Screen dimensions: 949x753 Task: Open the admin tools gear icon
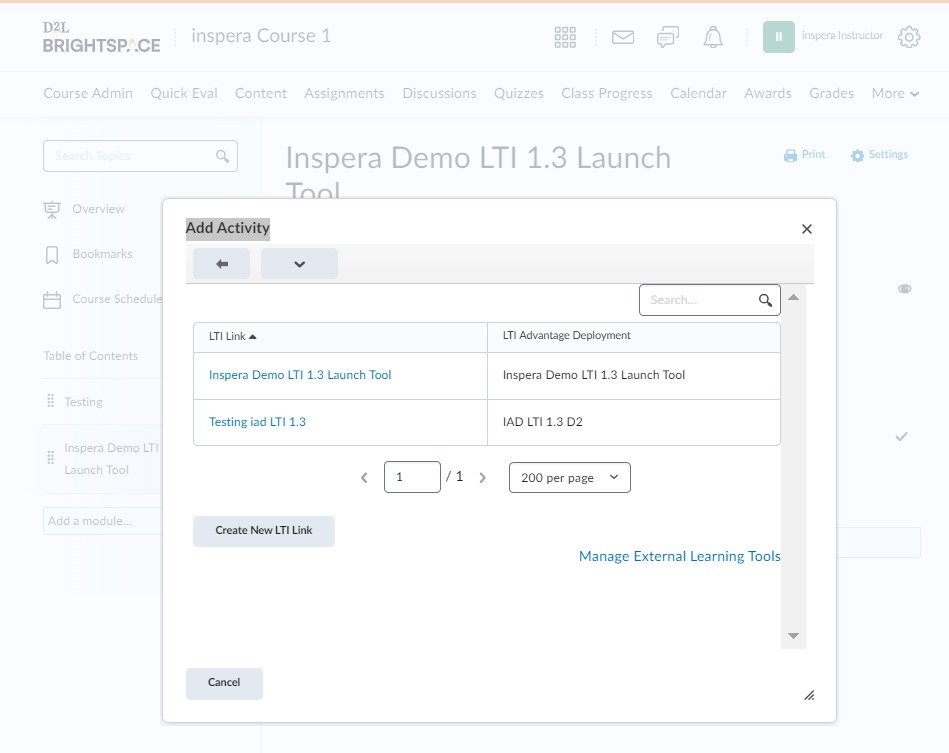click(909, 37)
